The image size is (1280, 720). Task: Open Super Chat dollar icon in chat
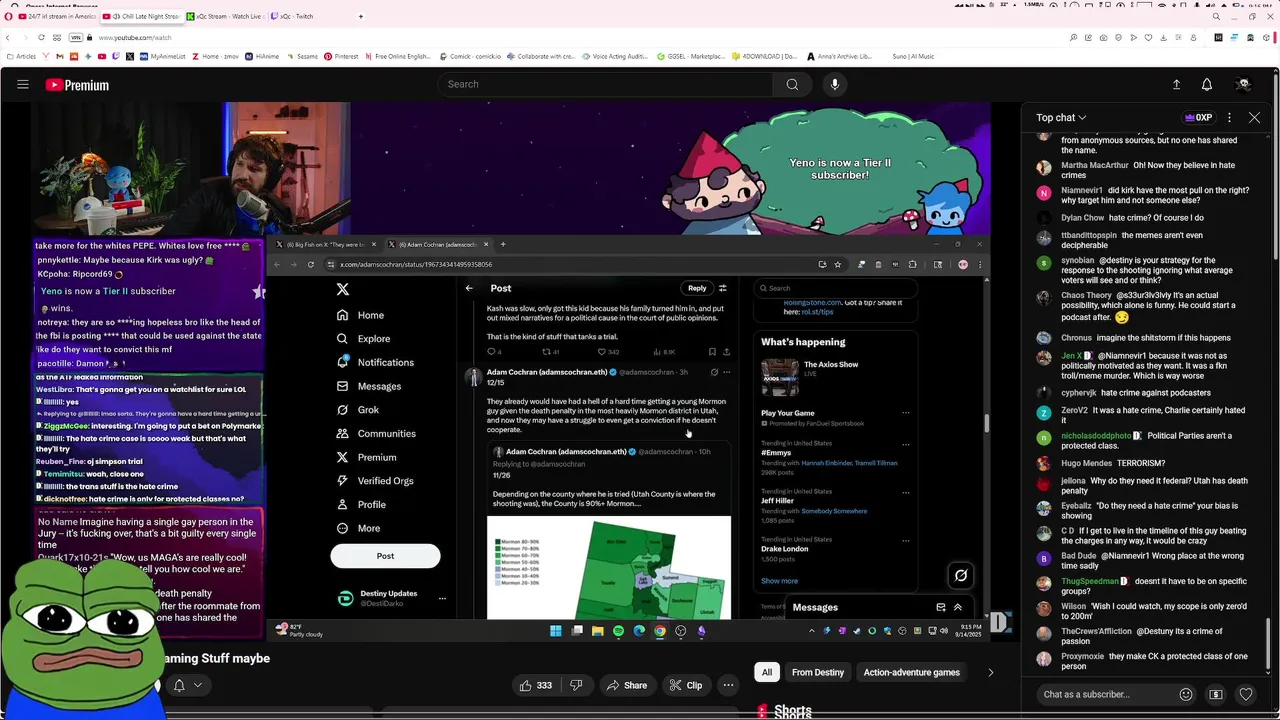click(1216, 694)
